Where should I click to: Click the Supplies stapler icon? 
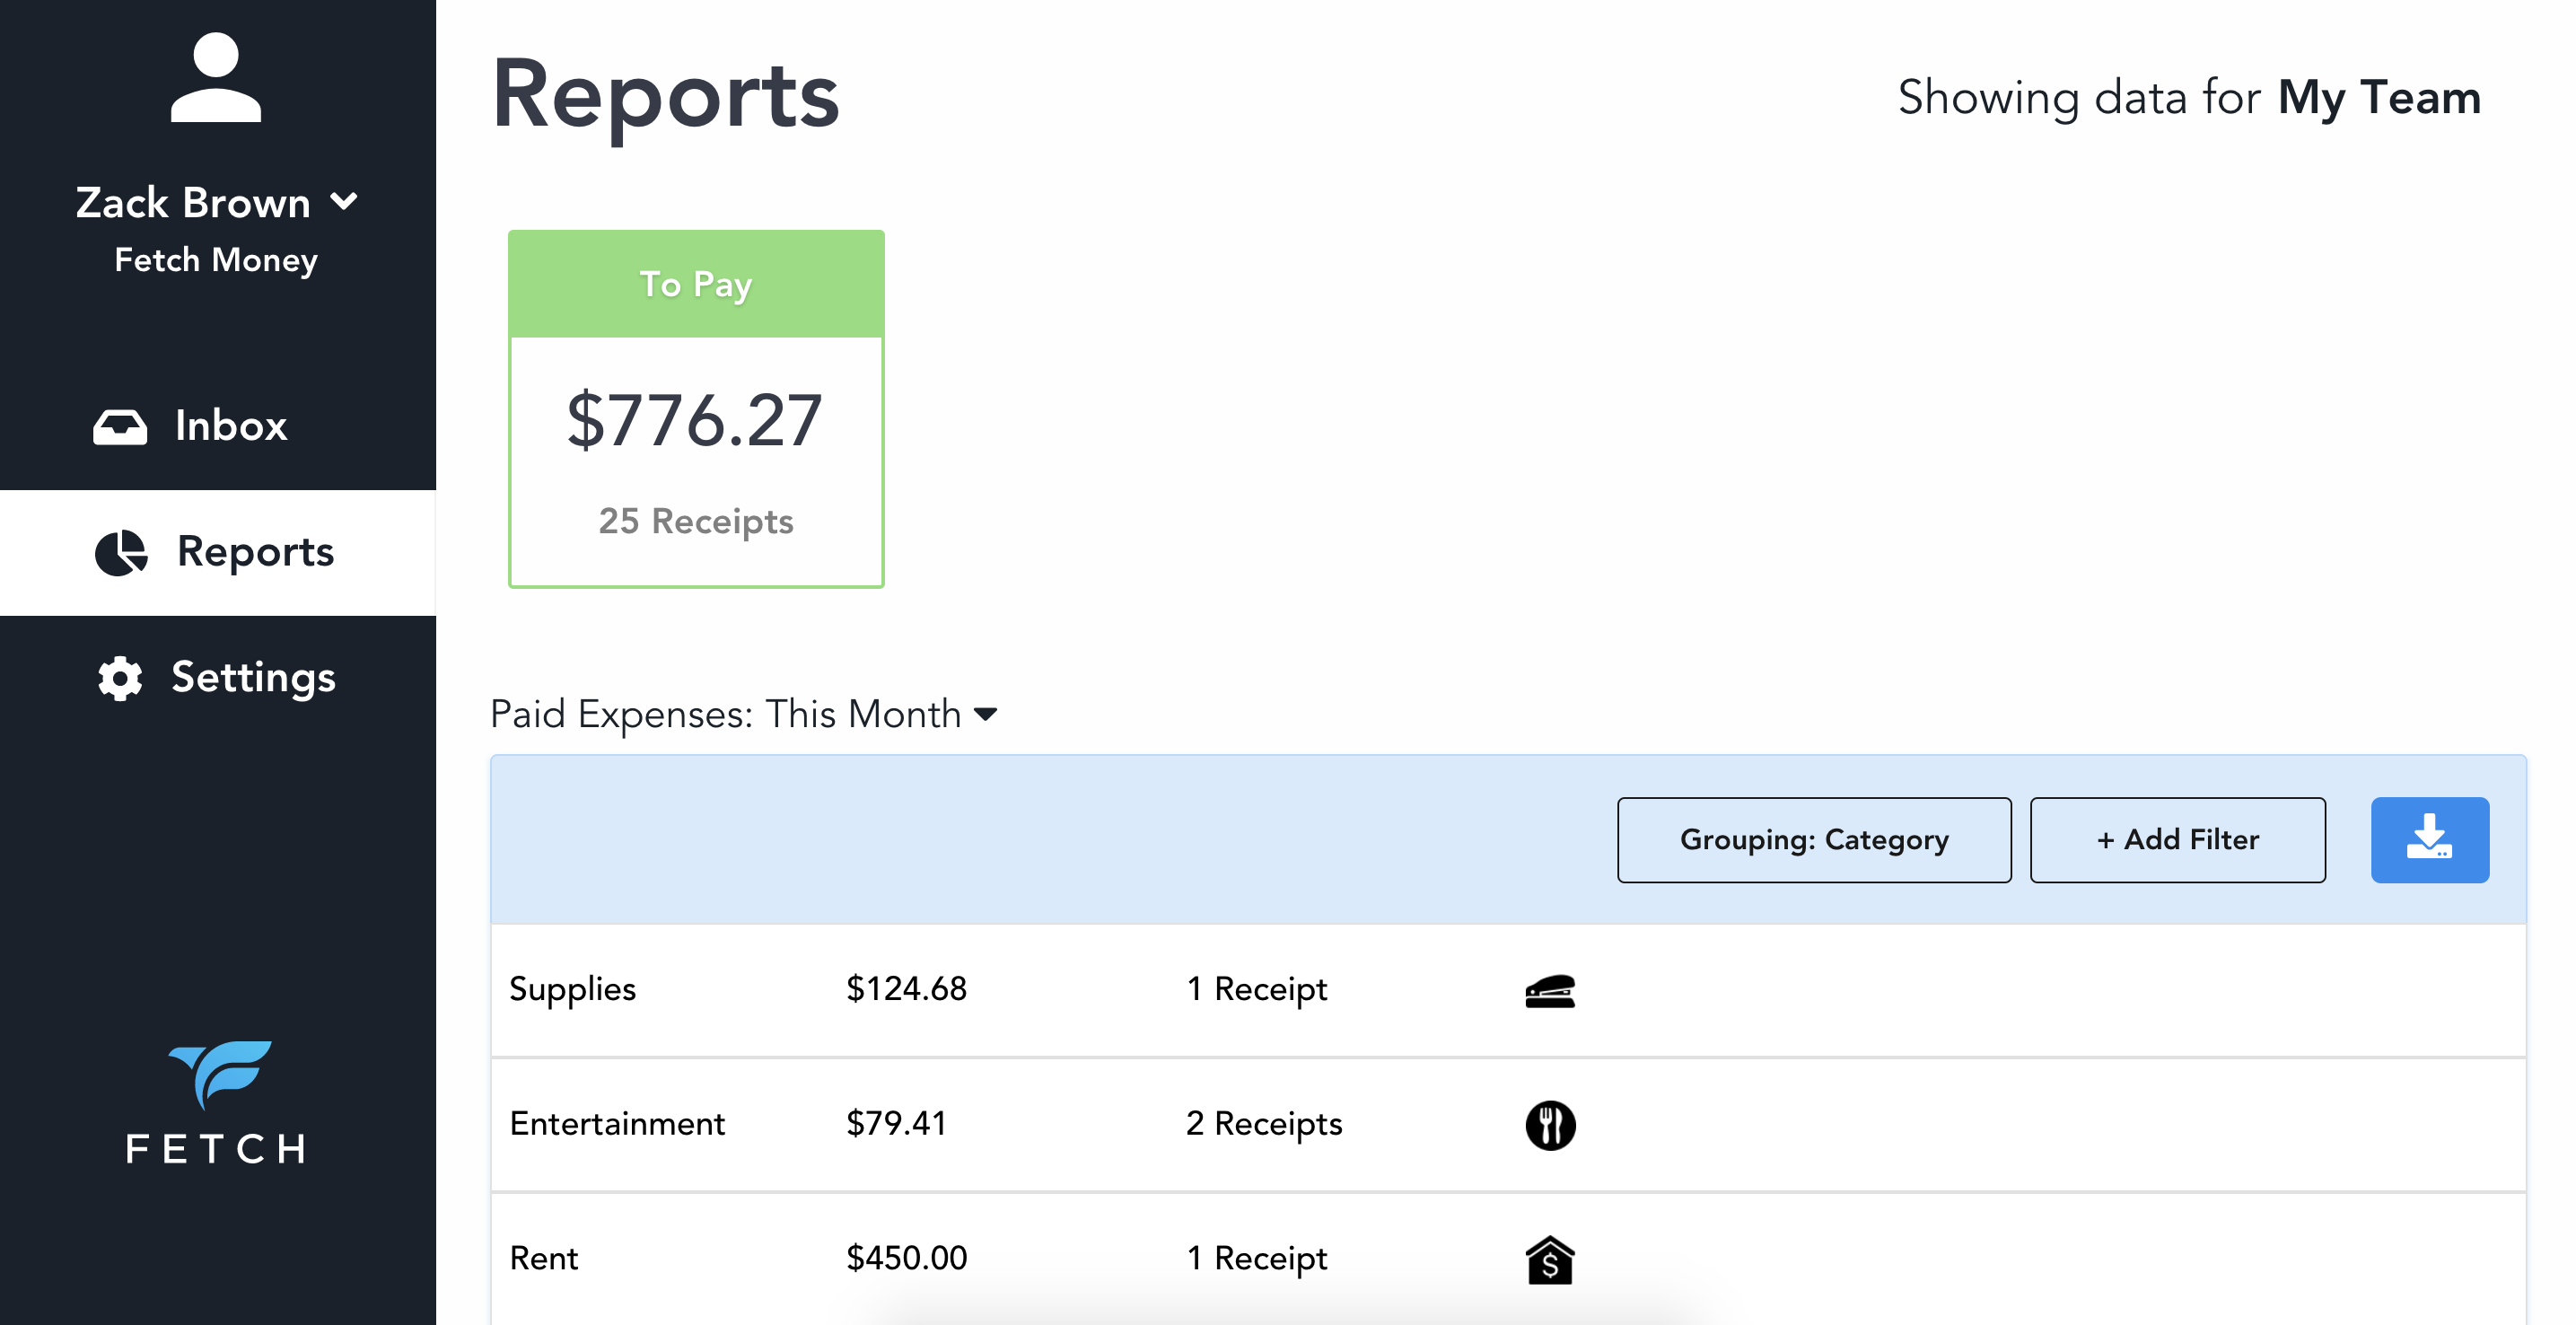point(1549,990)
